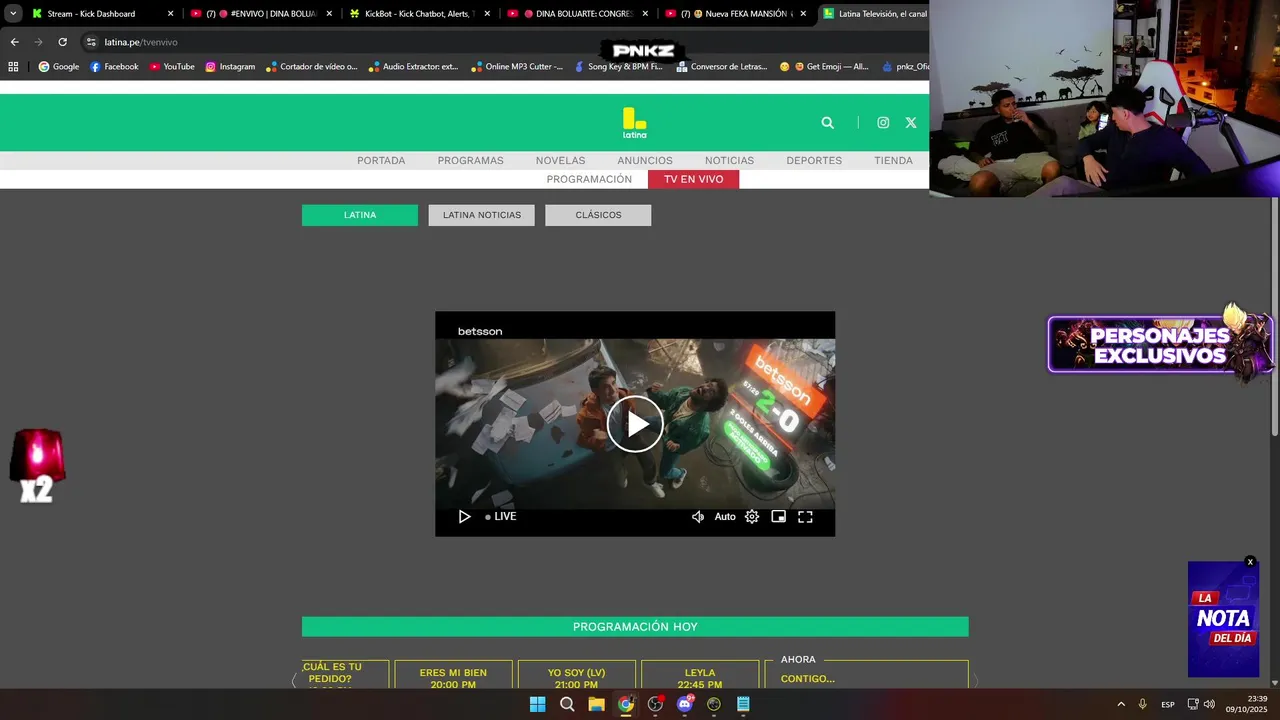Close the KickBot tab
This screenshot has height=720, width=1280.
pyautogui.click(x=486, y=14)
